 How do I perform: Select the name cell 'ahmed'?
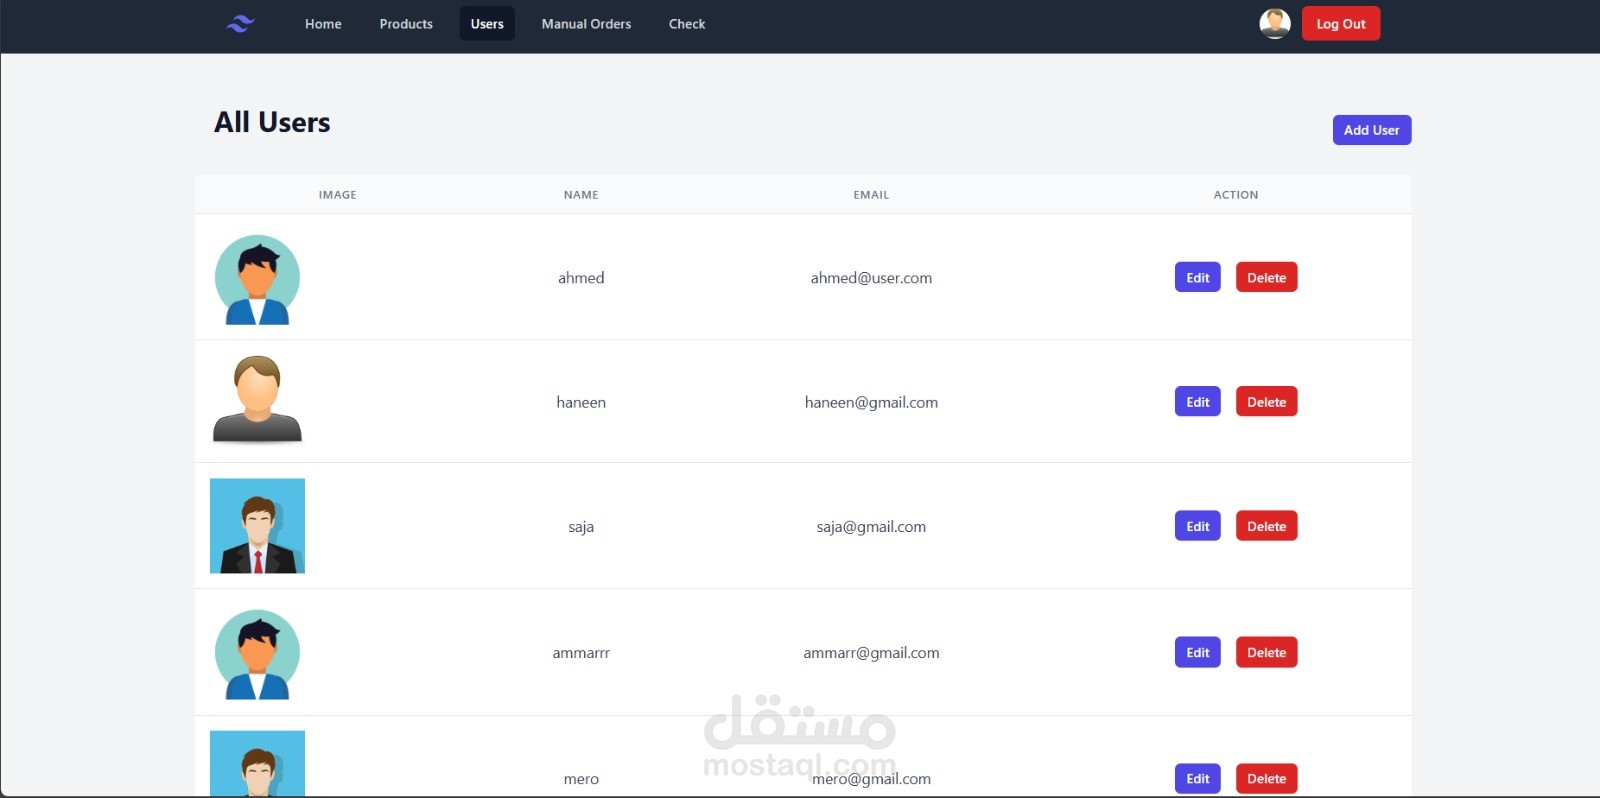[581, 278]
